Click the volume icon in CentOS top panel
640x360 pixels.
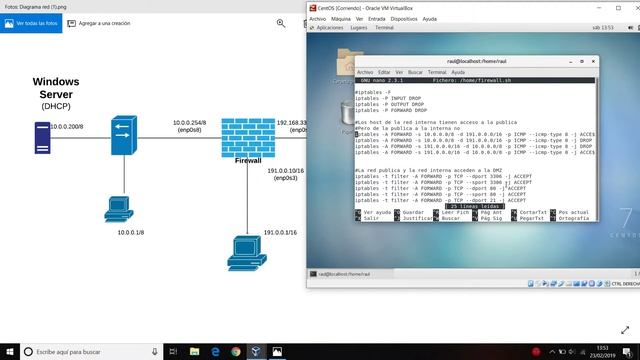click(x=631, y=28)
